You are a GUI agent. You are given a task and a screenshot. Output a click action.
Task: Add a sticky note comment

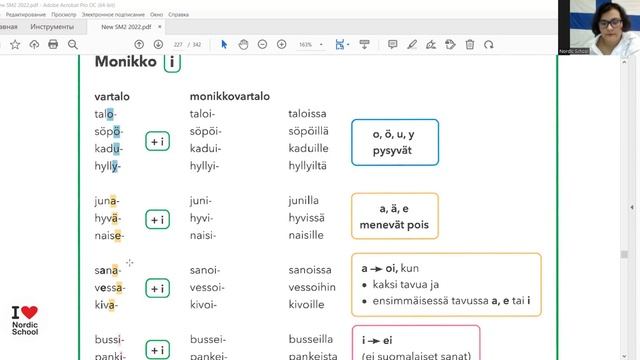click(x=393, y=44)
